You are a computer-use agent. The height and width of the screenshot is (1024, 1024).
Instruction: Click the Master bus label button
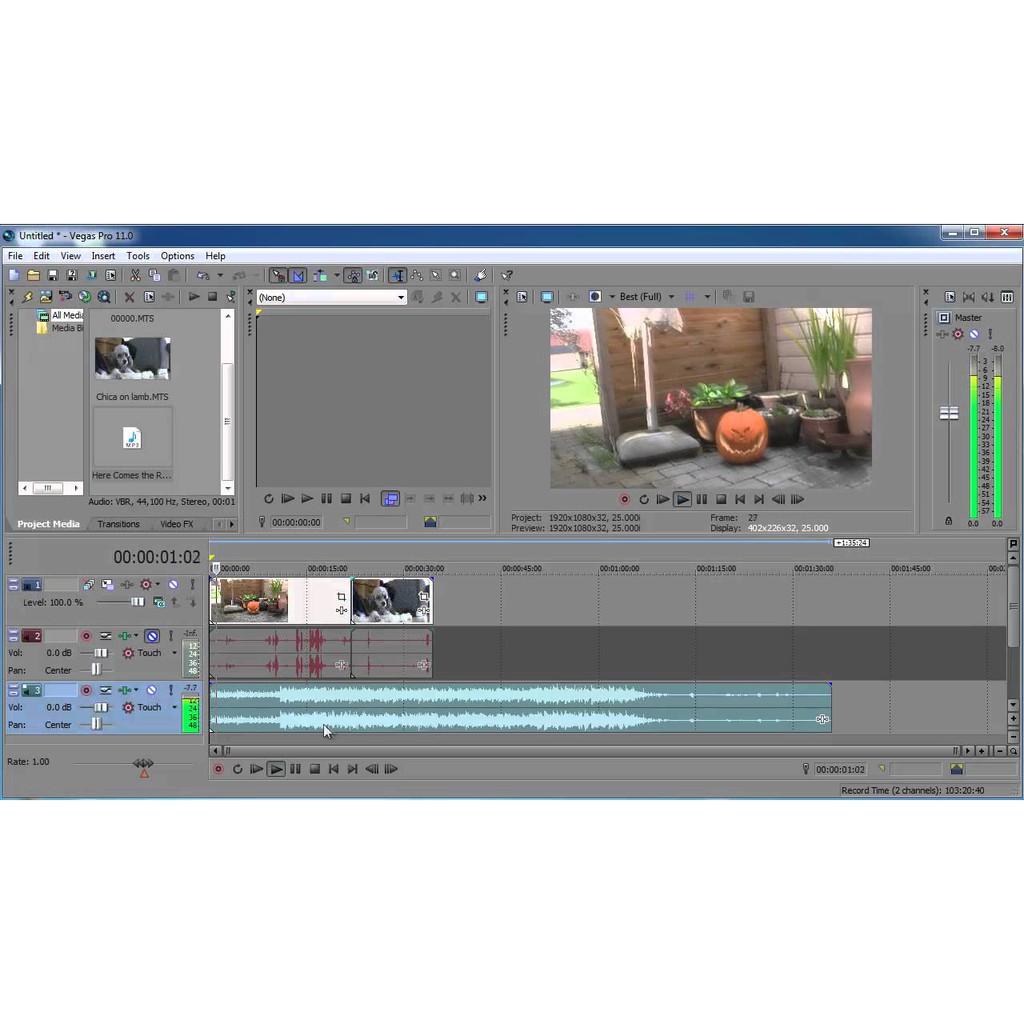(944, 318)
